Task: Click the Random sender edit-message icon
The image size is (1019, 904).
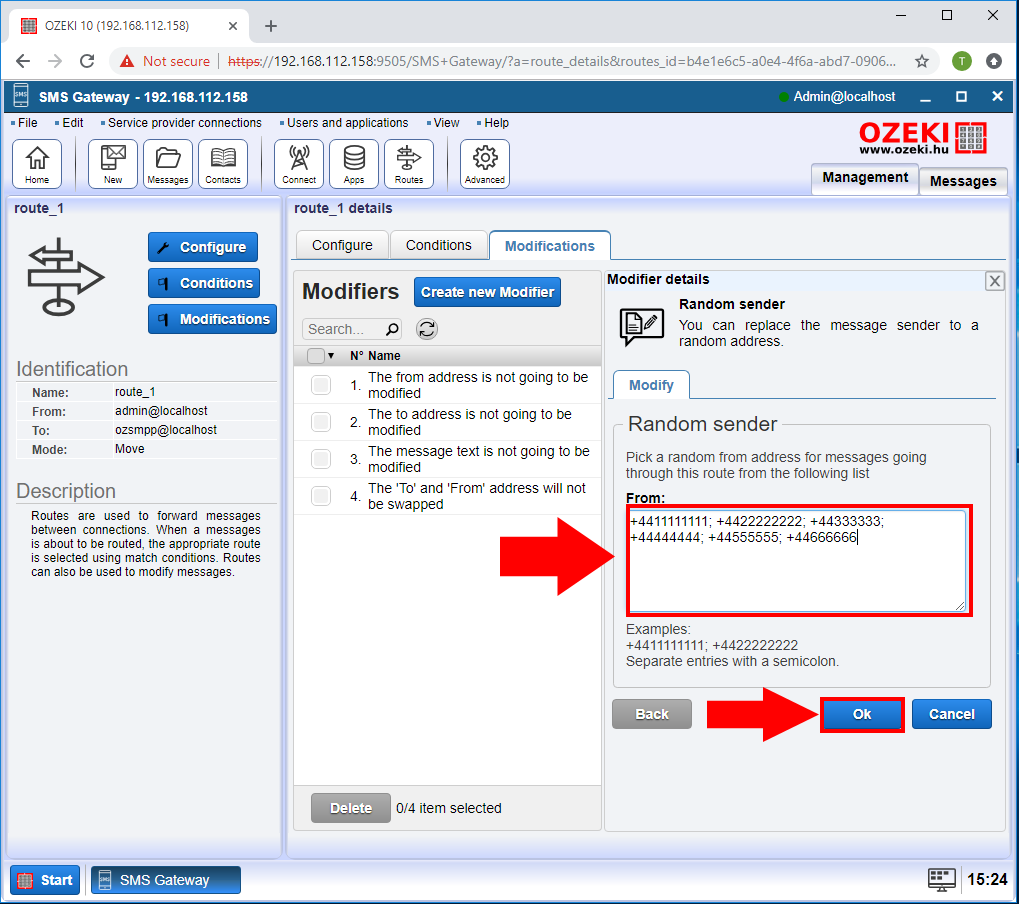Action: [641, 327]
